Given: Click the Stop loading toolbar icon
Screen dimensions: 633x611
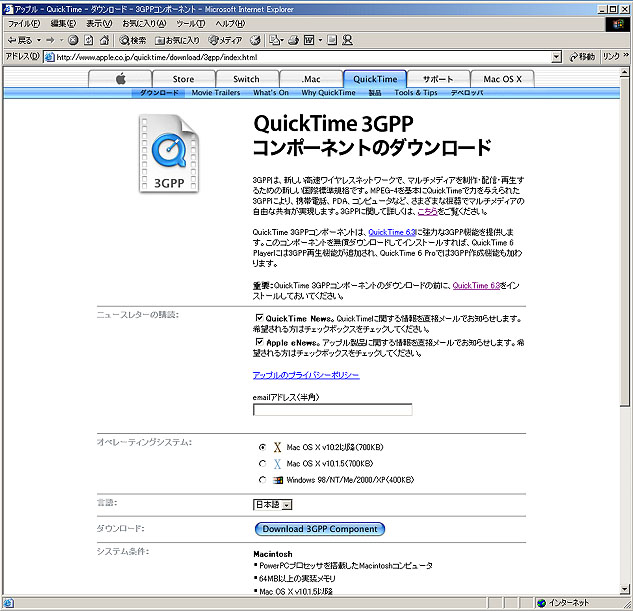Looking at the screenshot, I should (73, 40).
